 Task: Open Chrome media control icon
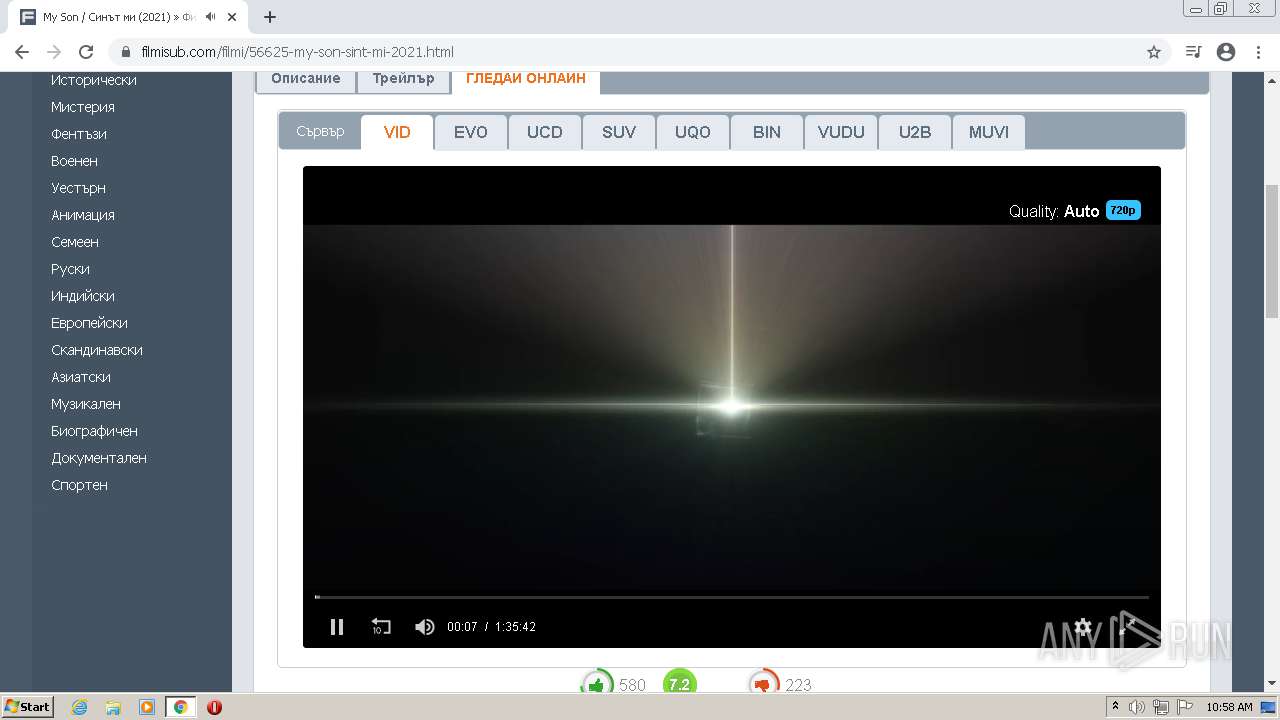coord(1193,52)
